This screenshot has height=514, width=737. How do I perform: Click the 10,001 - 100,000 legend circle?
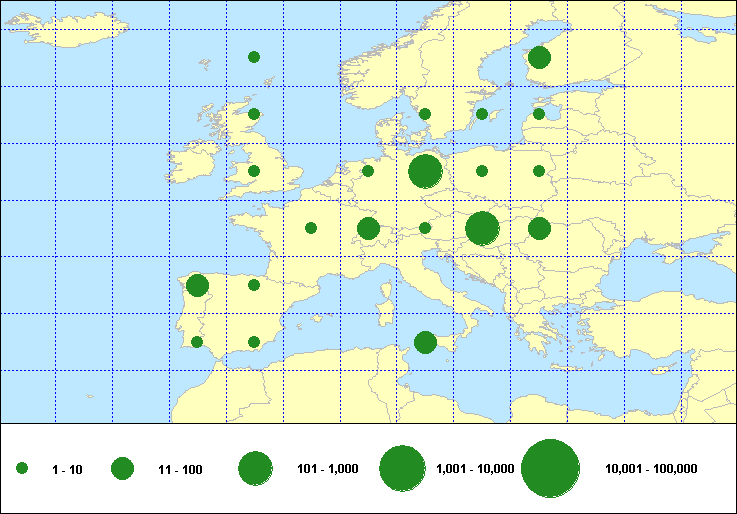click(x=551, y=468)
